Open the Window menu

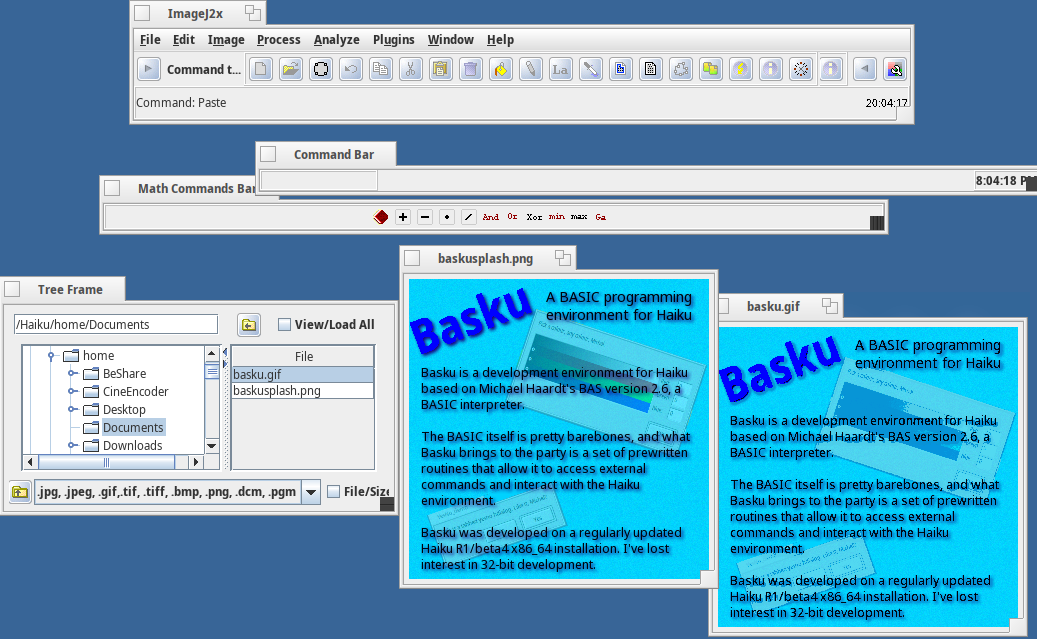tap(450, 40)
